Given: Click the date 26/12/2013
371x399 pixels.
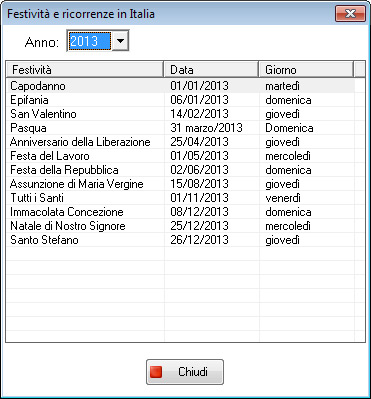Looking at the screenshot, I should pyautogui.click(x=199, y=240).
